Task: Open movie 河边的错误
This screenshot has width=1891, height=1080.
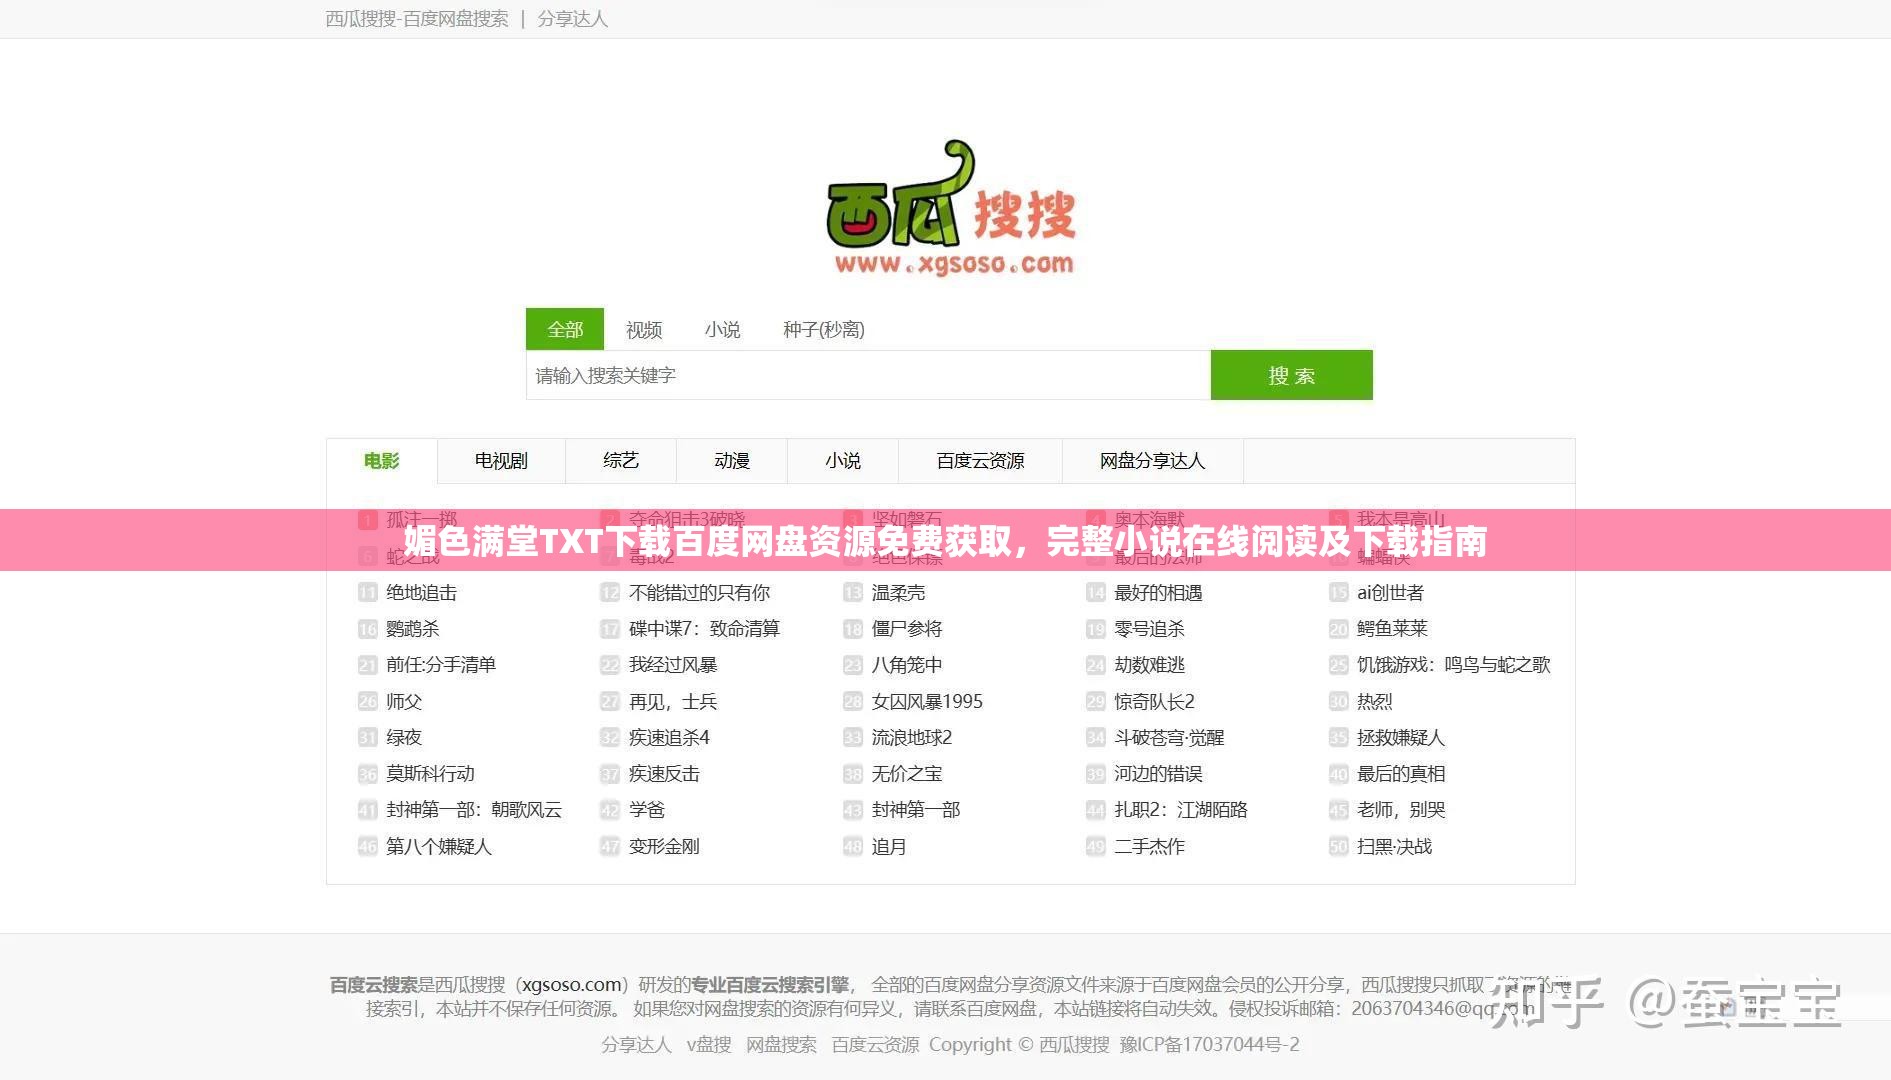Action: click(x=1158, y=774)
